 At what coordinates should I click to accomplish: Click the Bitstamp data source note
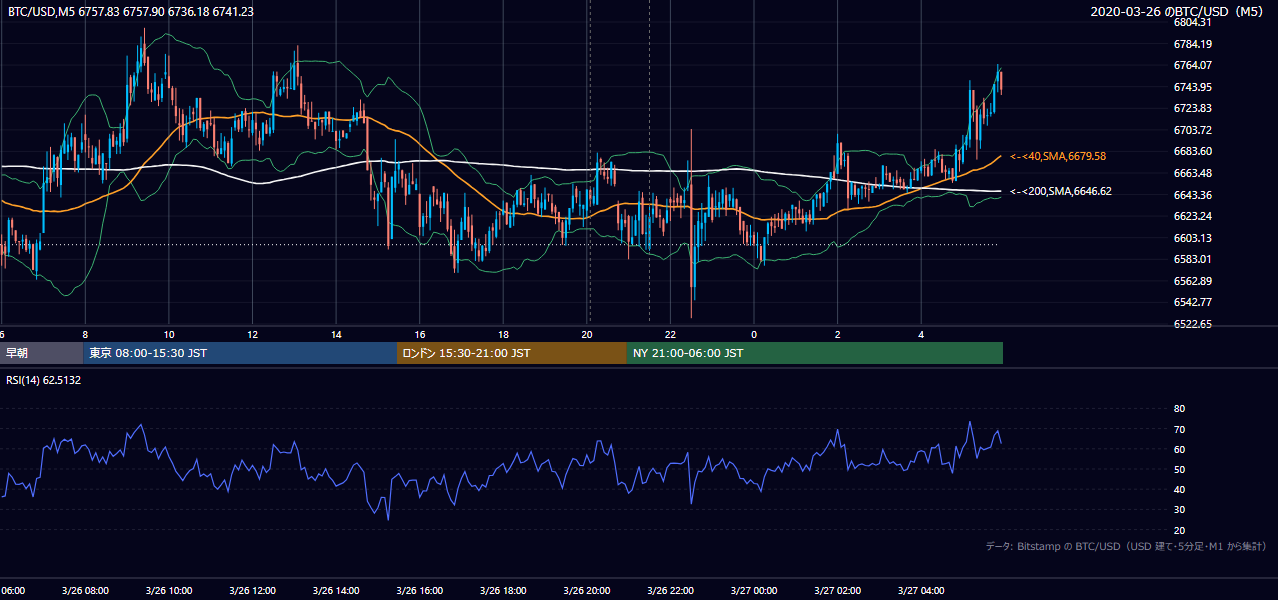click(x=1126, y=546)
